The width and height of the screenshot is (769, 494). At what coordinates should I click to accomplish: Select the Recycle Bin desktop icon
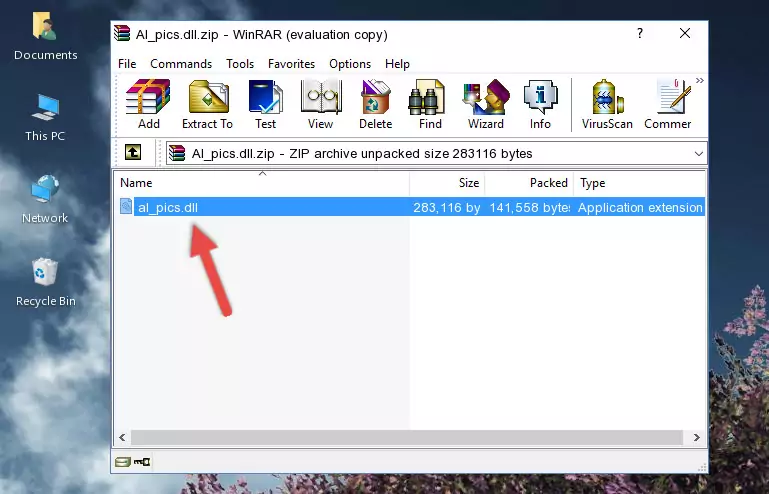click(x=46, y=282)
